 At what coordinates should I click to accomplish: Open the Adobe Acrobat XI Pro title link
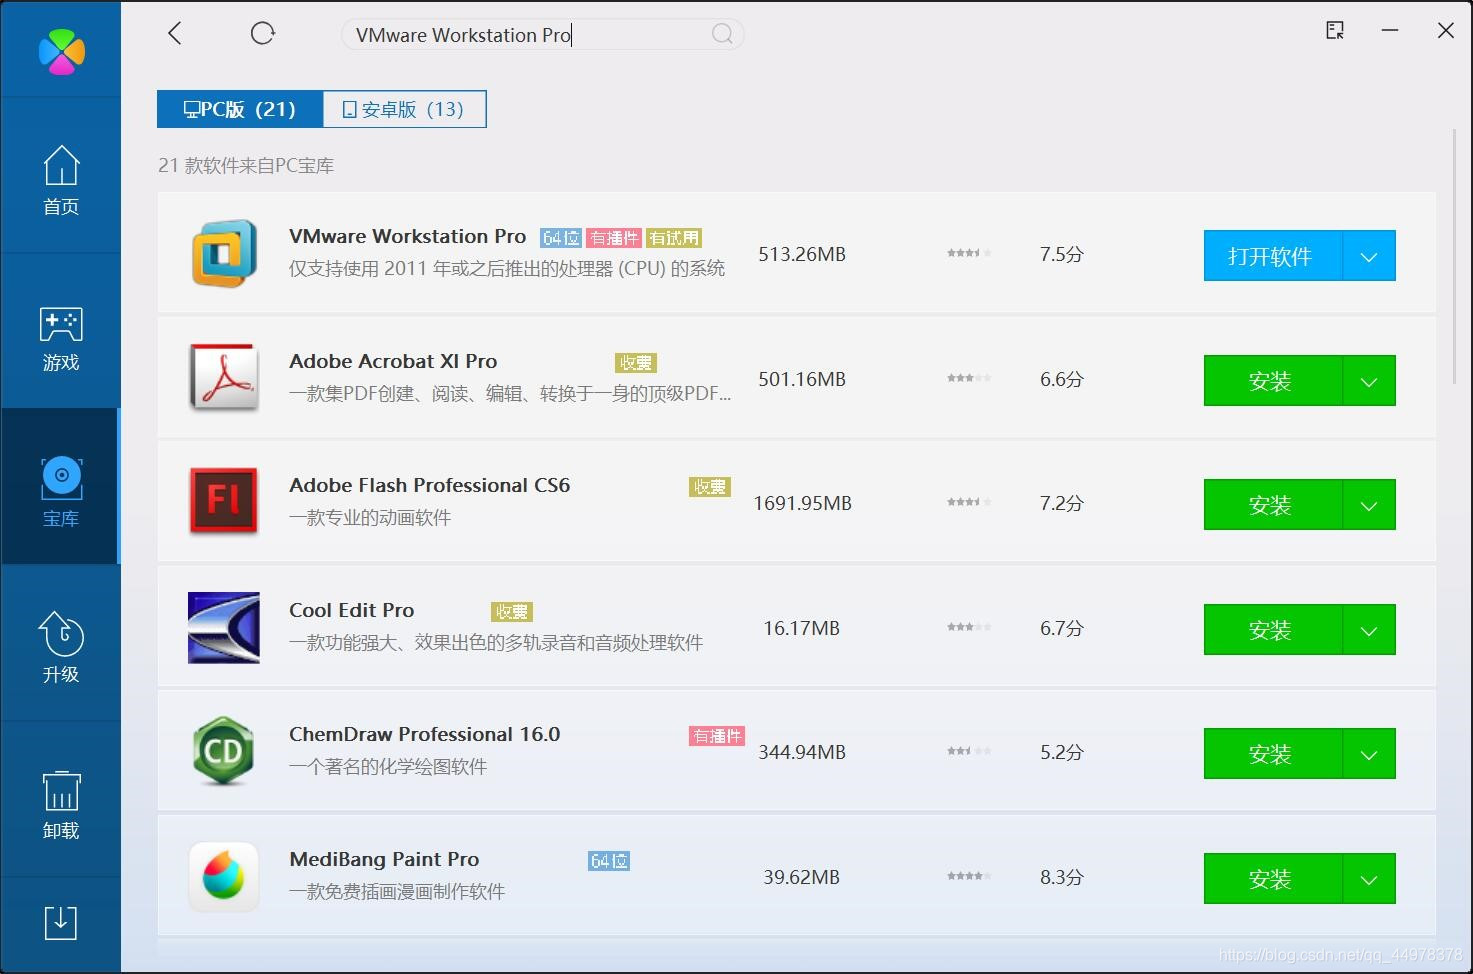(x=393, y=362)
